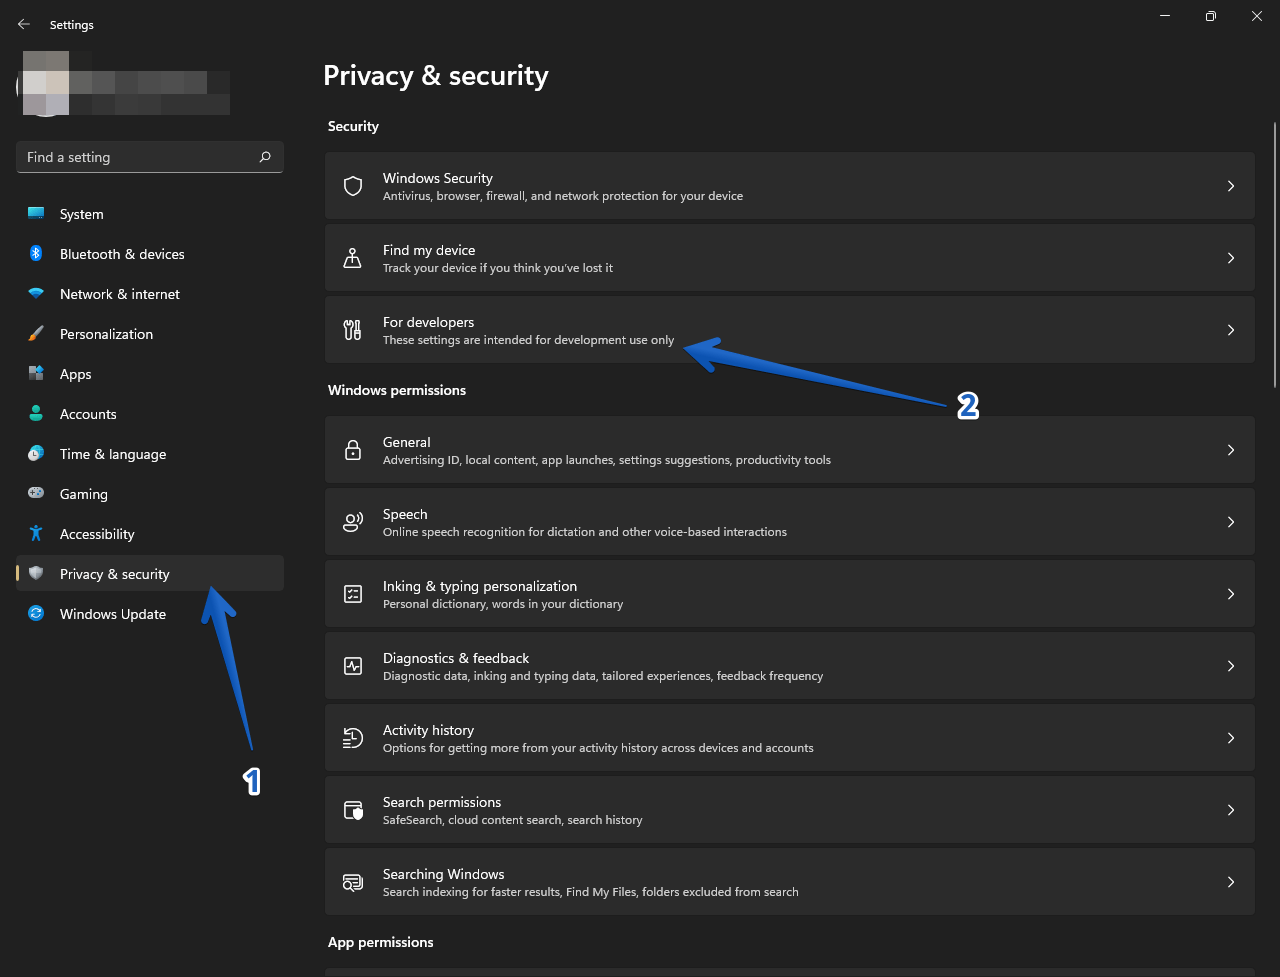The height and width of the screenshot is (977, 1280).
Task: Switch to Time & language
Action: pos(150,454)
